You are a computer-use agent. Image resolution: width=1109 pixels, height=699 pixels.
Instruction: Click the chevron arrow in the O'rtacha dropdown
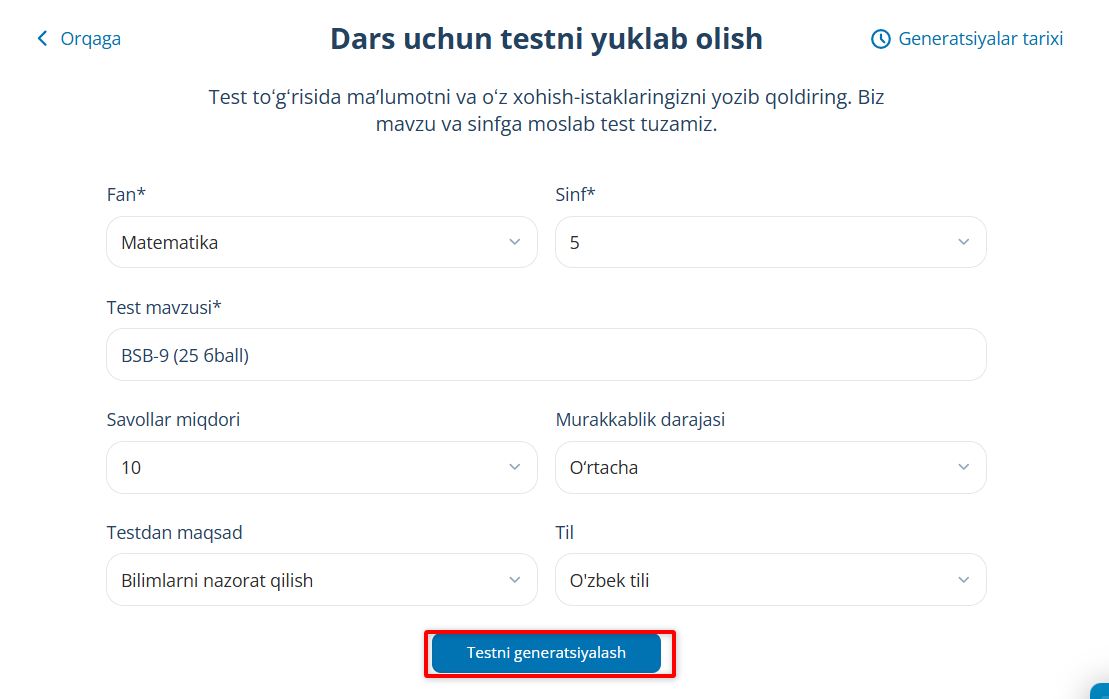coord(964,467)
